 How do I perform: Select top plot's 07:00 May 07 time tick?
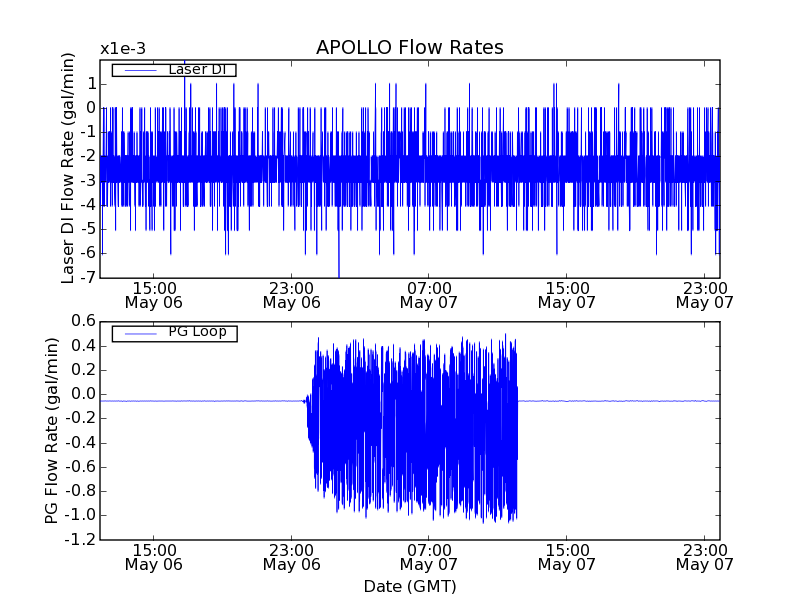[x=429, y=294]
